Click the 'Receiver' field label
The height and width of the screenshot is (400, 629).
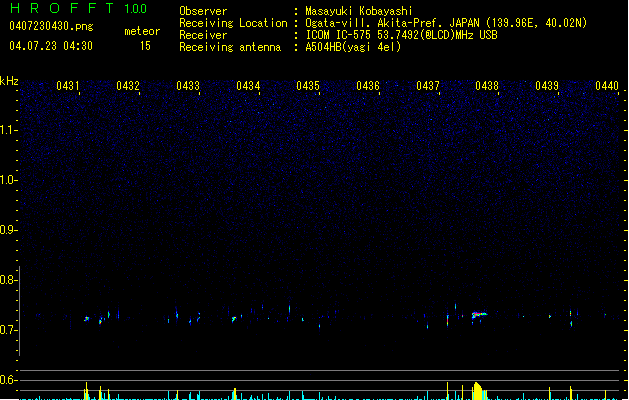(203, 35)
